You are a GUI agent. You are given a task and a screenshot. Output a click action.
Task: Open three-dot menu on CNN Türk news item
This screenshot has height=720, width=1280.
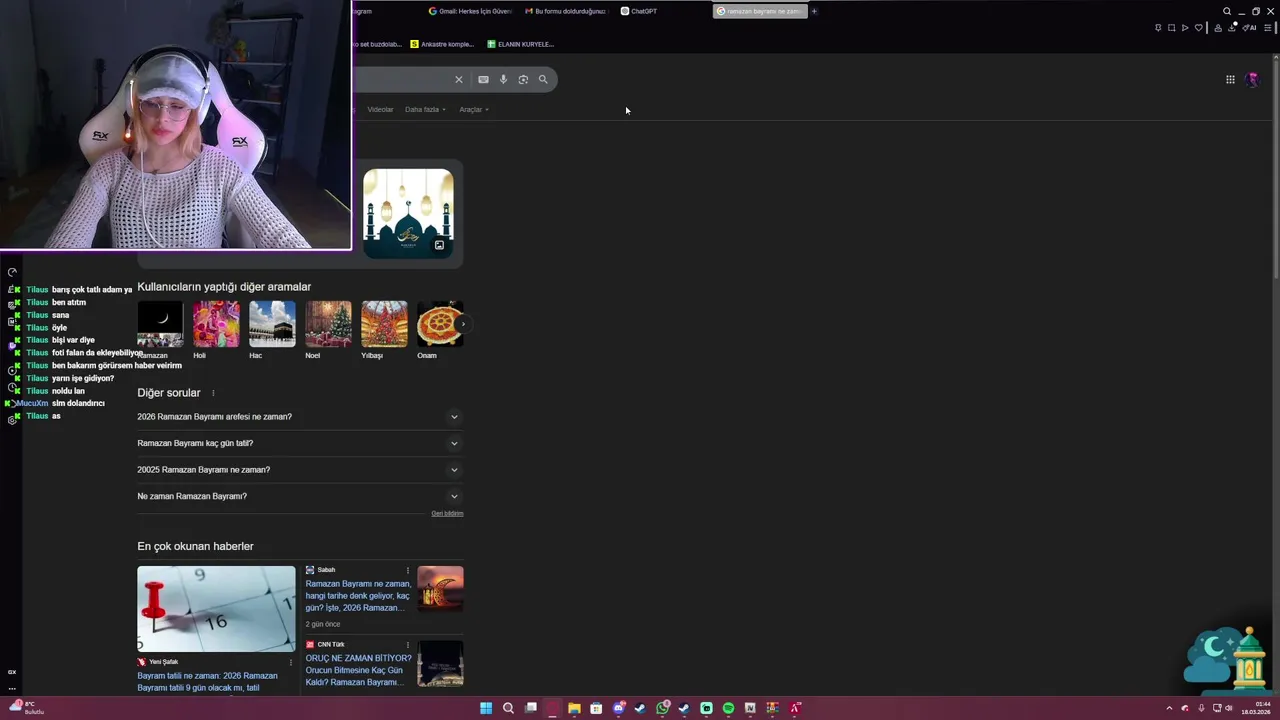click(407, 645)
